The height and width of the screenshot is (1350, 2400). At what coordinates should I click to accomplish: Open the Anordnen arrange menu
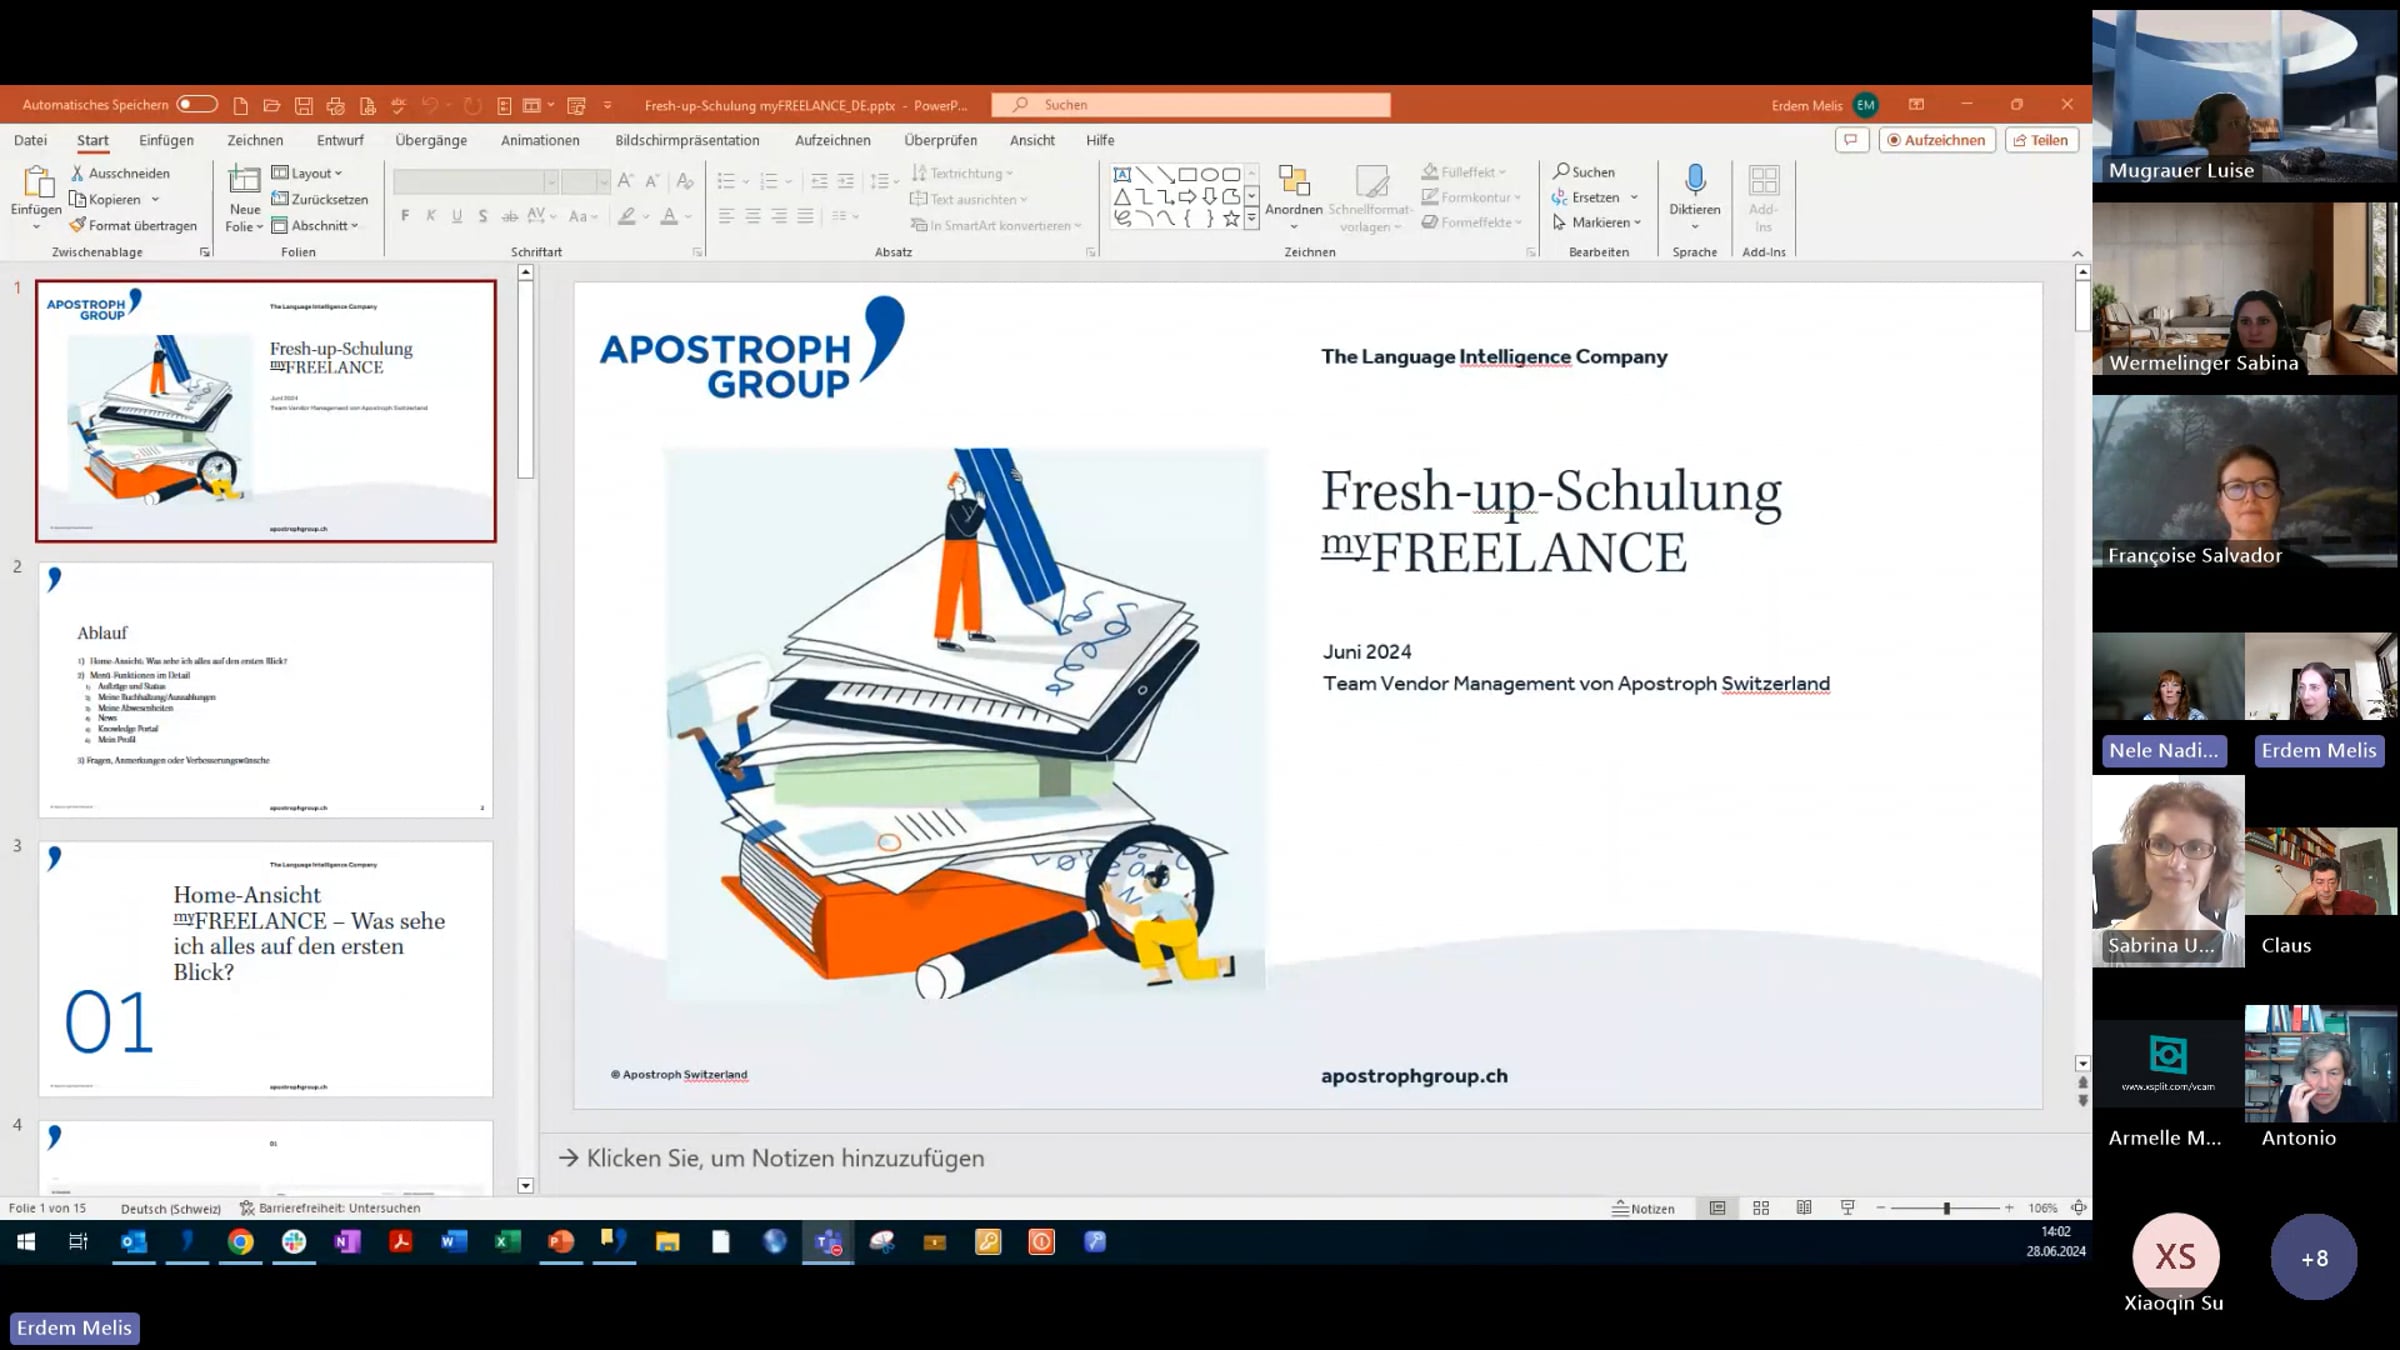1294,199
